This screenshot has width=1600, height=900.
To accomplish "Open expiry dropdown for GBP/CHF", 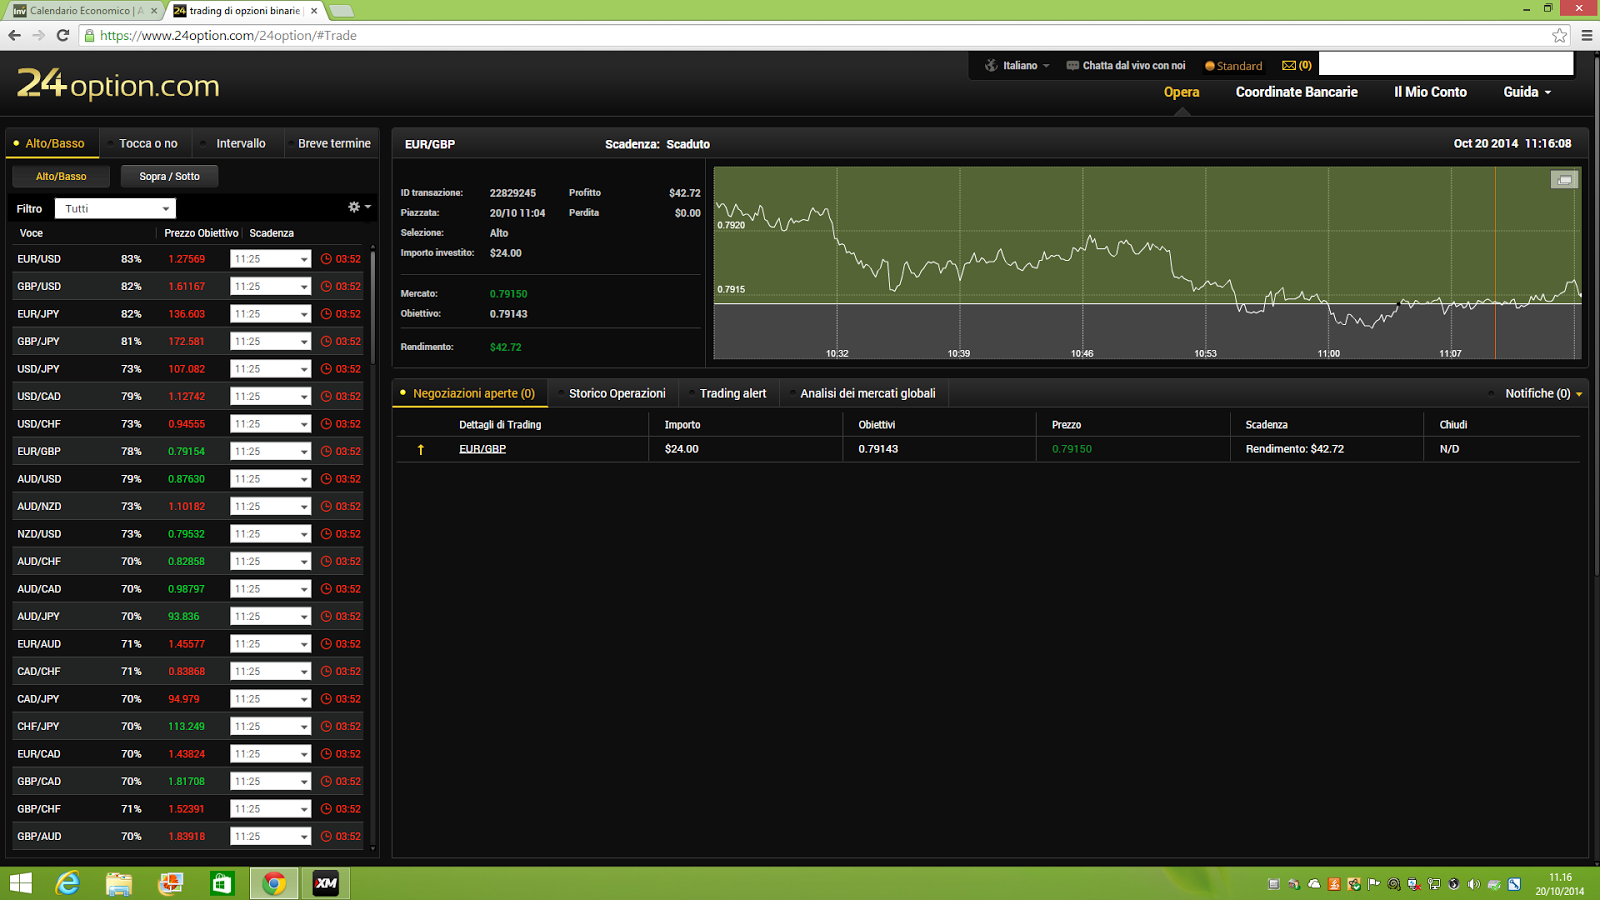I will (270, 809).
